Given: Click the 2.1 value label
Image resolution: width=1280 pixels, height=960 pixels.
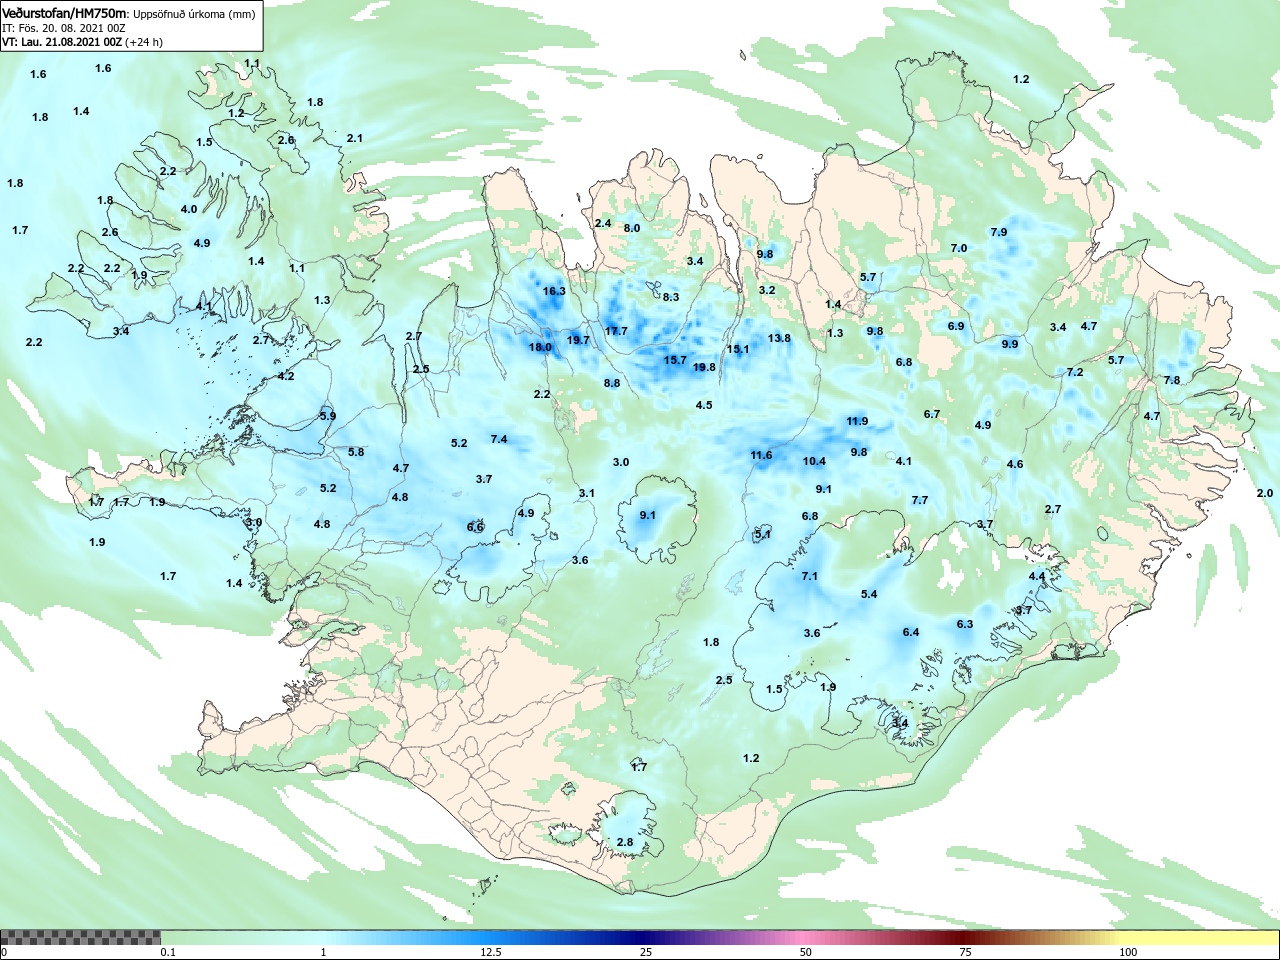Looking at the screenshot, I should pos(355,138).
